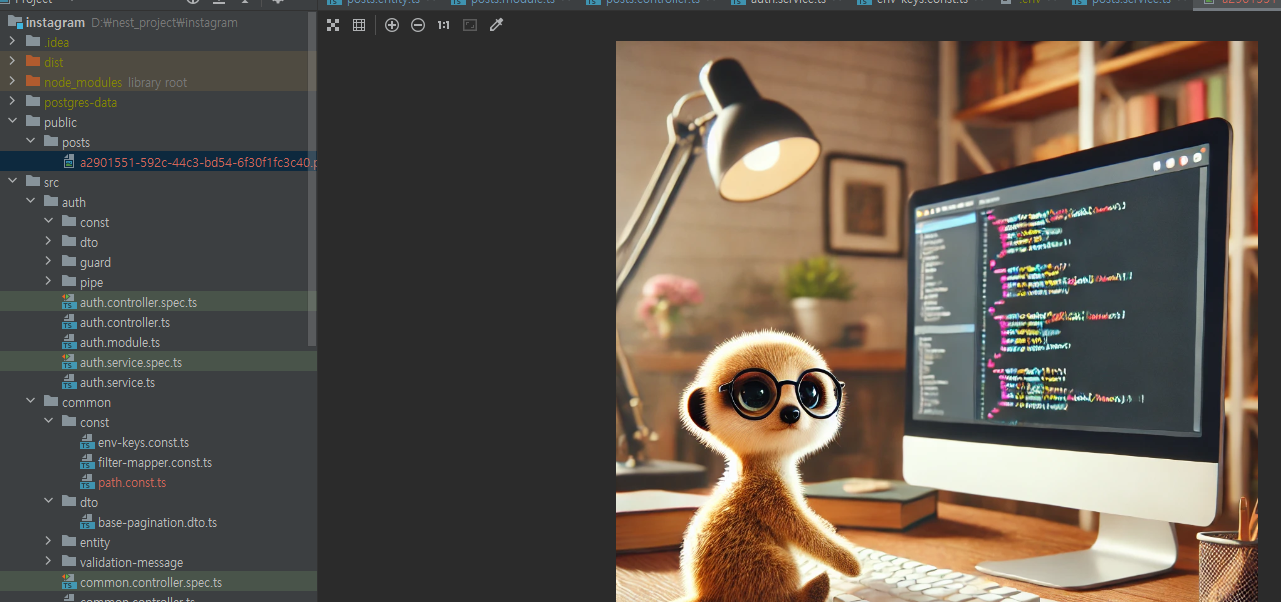1281x602 pixels.
Task: Open env-keys.const.ts file
Action: (x=143, y=442)
